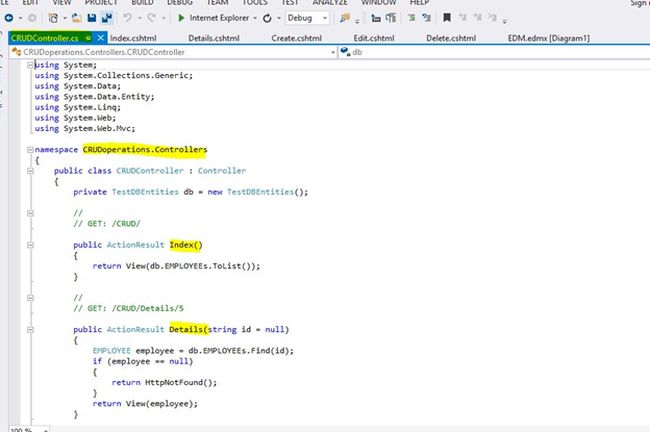Click the line 'using System.Data.Entity;'
The image size is (650, 432).
pos(95,97)
